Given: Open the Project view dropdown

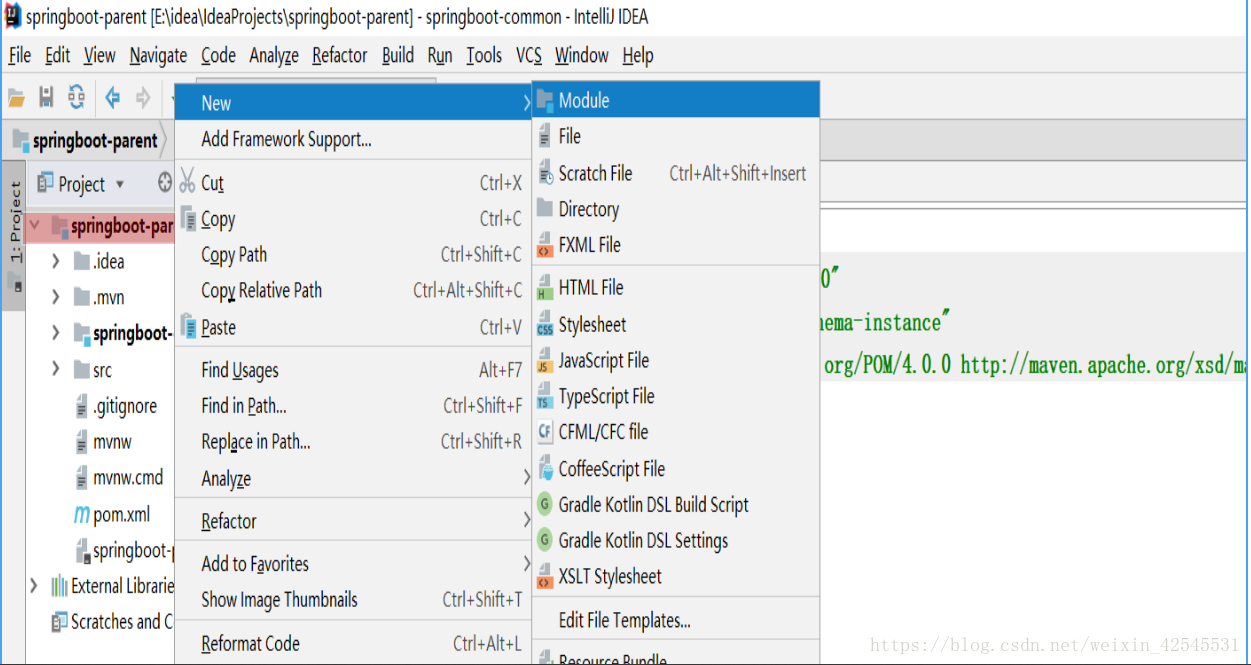Looking at the screenshot, I should [x=120, y=184].
